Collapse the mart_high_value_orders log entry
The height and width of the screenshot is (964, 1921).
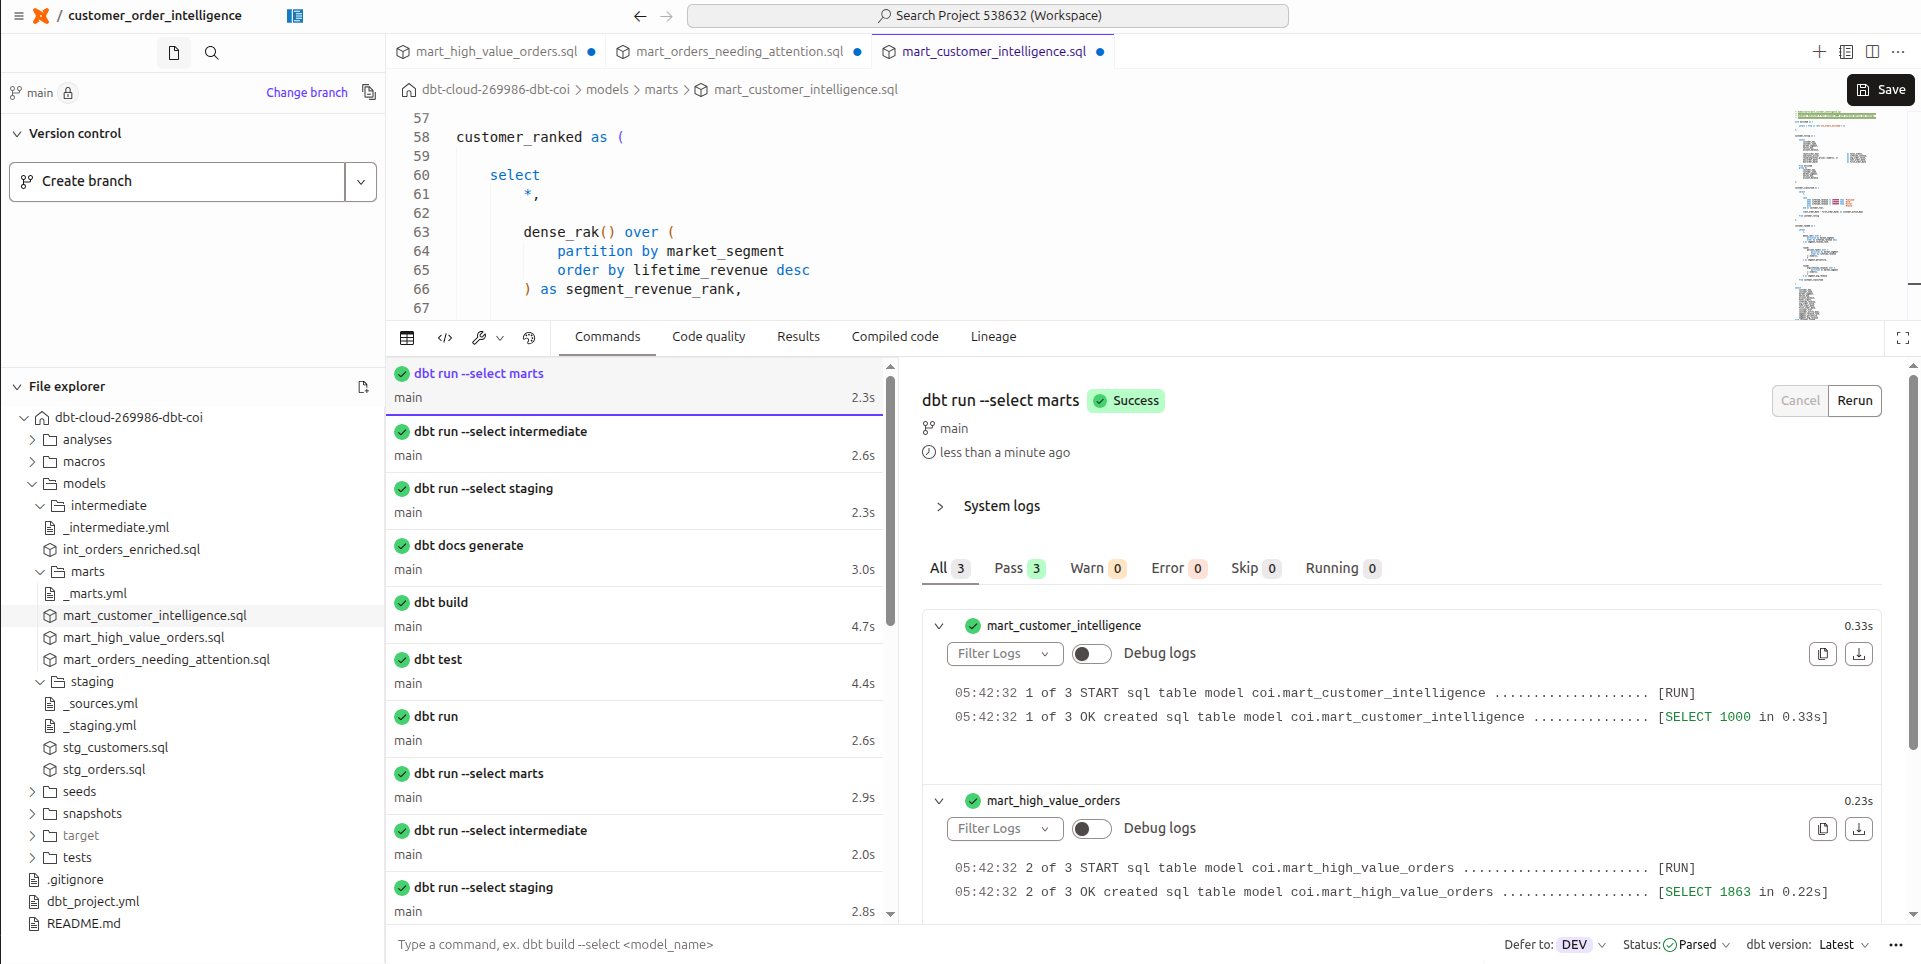coord(939,801)
